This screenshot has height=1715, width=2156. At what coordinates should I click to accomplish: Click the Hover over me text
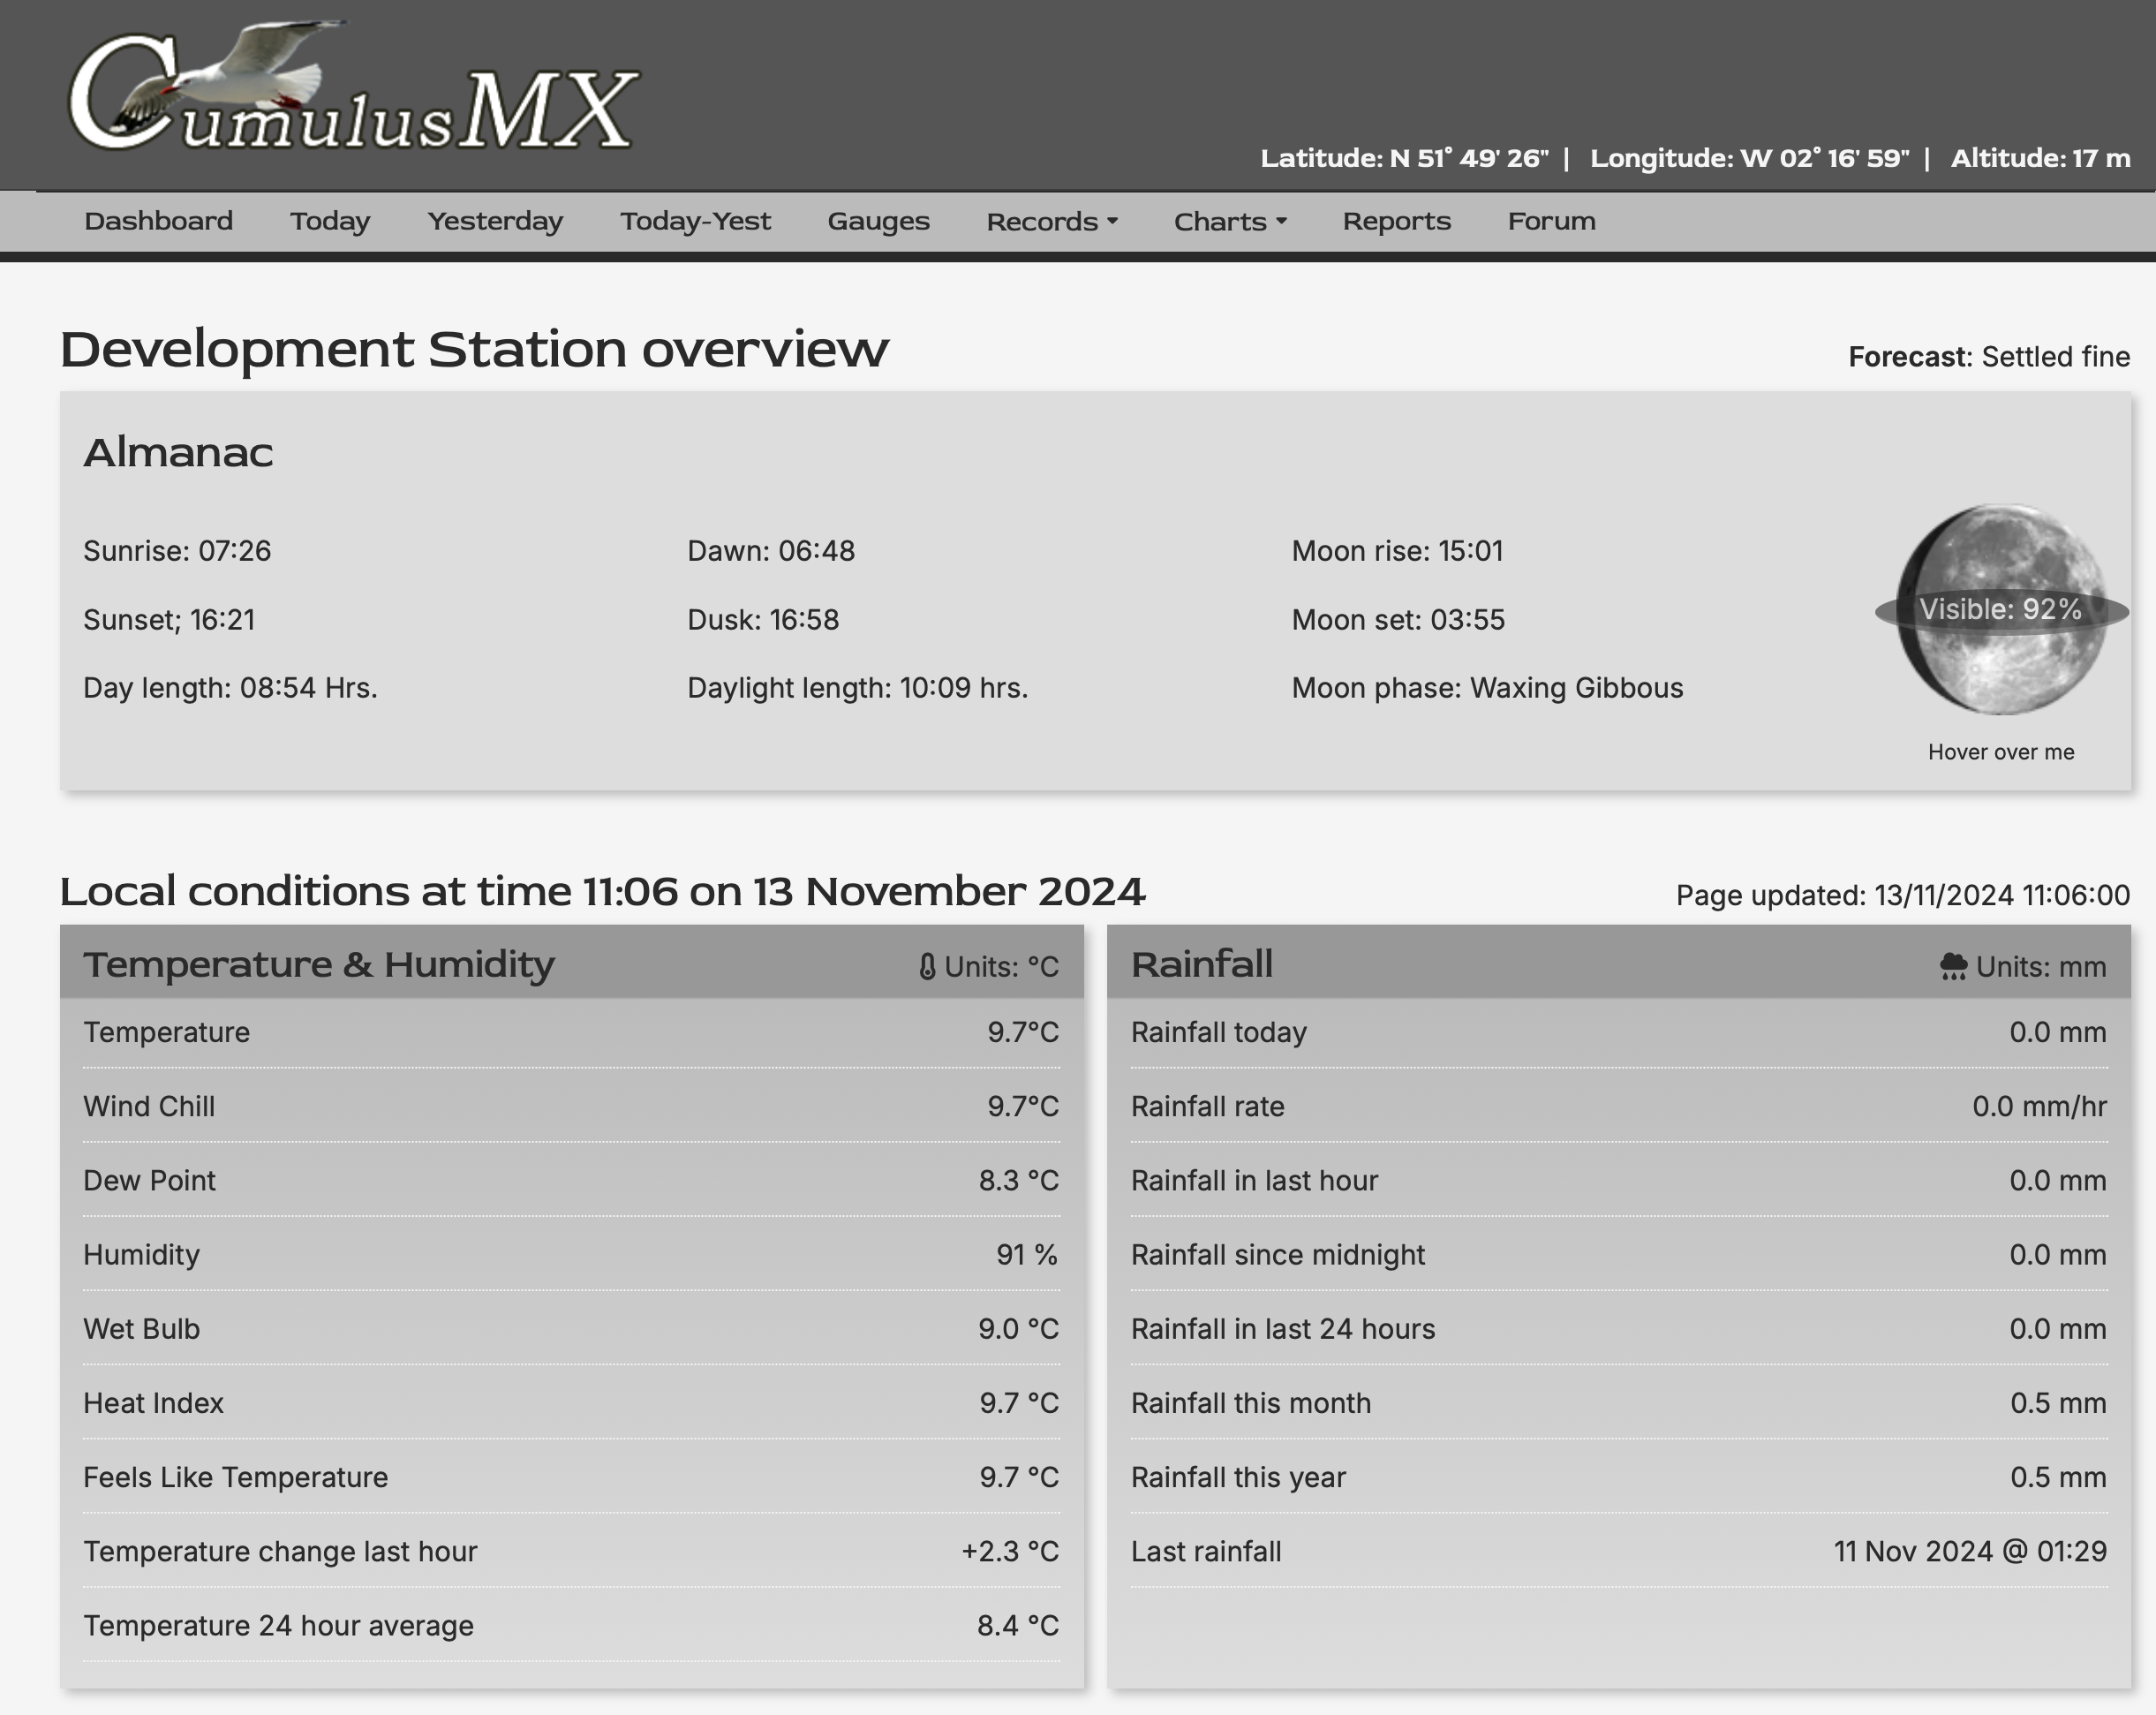2001,752
